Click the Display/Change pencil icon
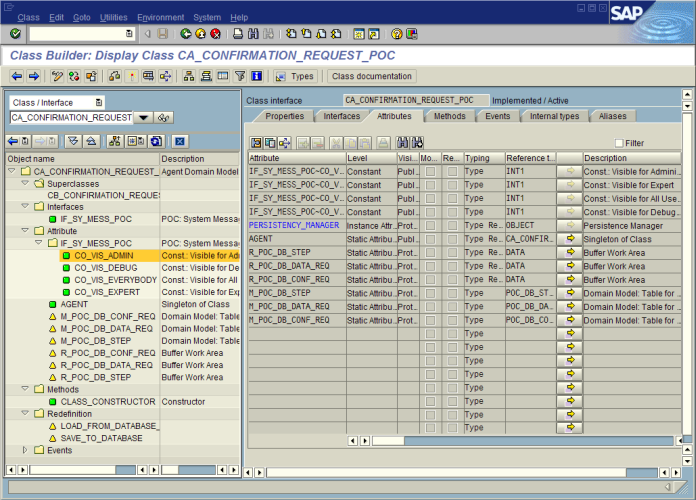Image resolution: width=696 pixels, height=500 pixels. point(57,76)
